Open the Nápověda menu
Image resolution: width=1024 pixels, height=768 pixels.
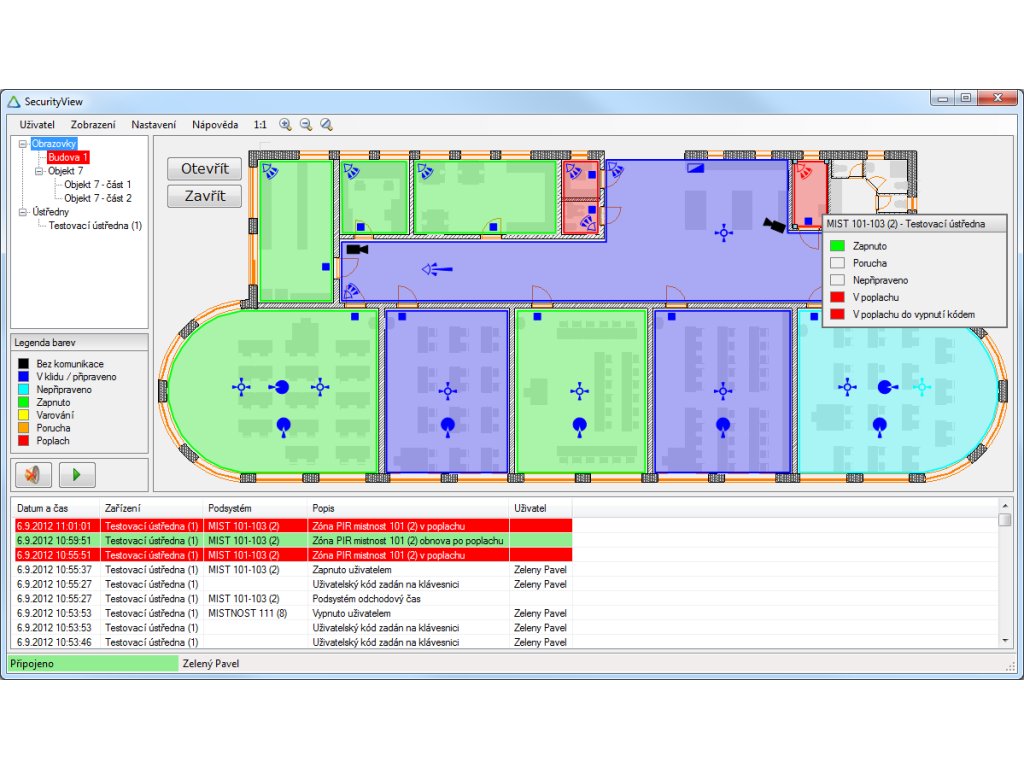point(215,125)
